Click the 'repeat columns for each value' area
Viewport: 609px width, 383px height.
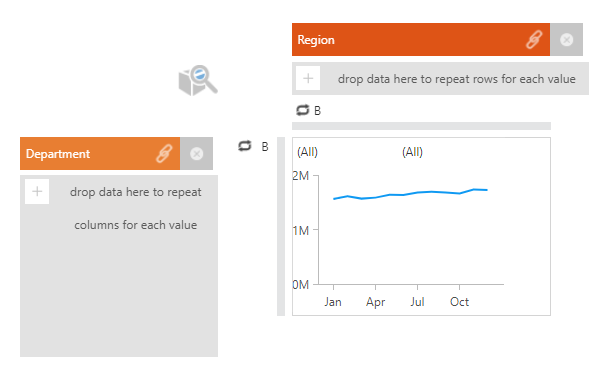click(x=119, y=266)
